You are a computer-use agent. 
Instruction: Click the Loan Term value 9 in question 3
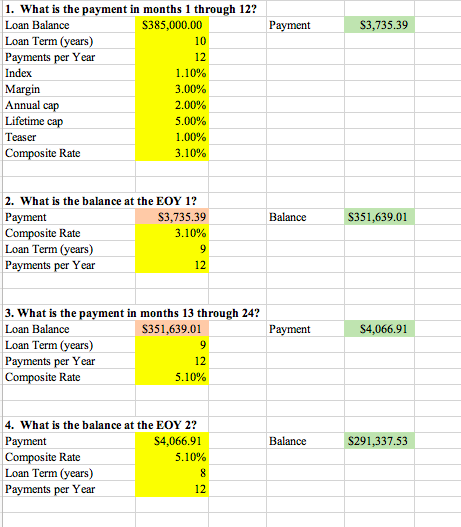(172, 345)
